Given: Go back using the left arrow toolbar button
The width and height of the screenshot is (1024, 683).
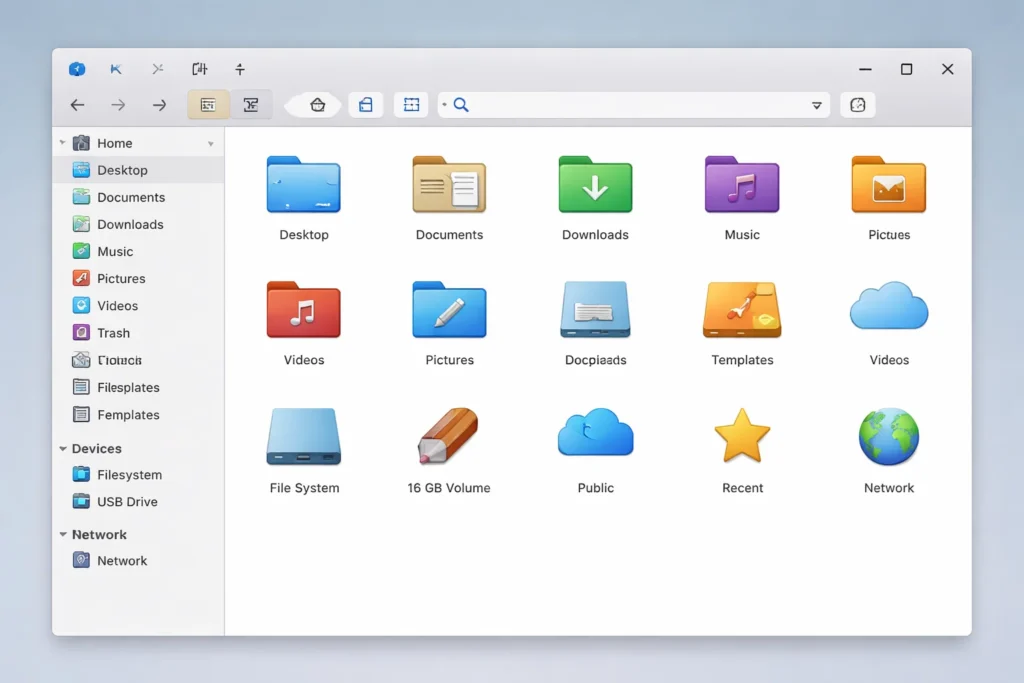Looking at the screenshot, I should coord(77,105).
